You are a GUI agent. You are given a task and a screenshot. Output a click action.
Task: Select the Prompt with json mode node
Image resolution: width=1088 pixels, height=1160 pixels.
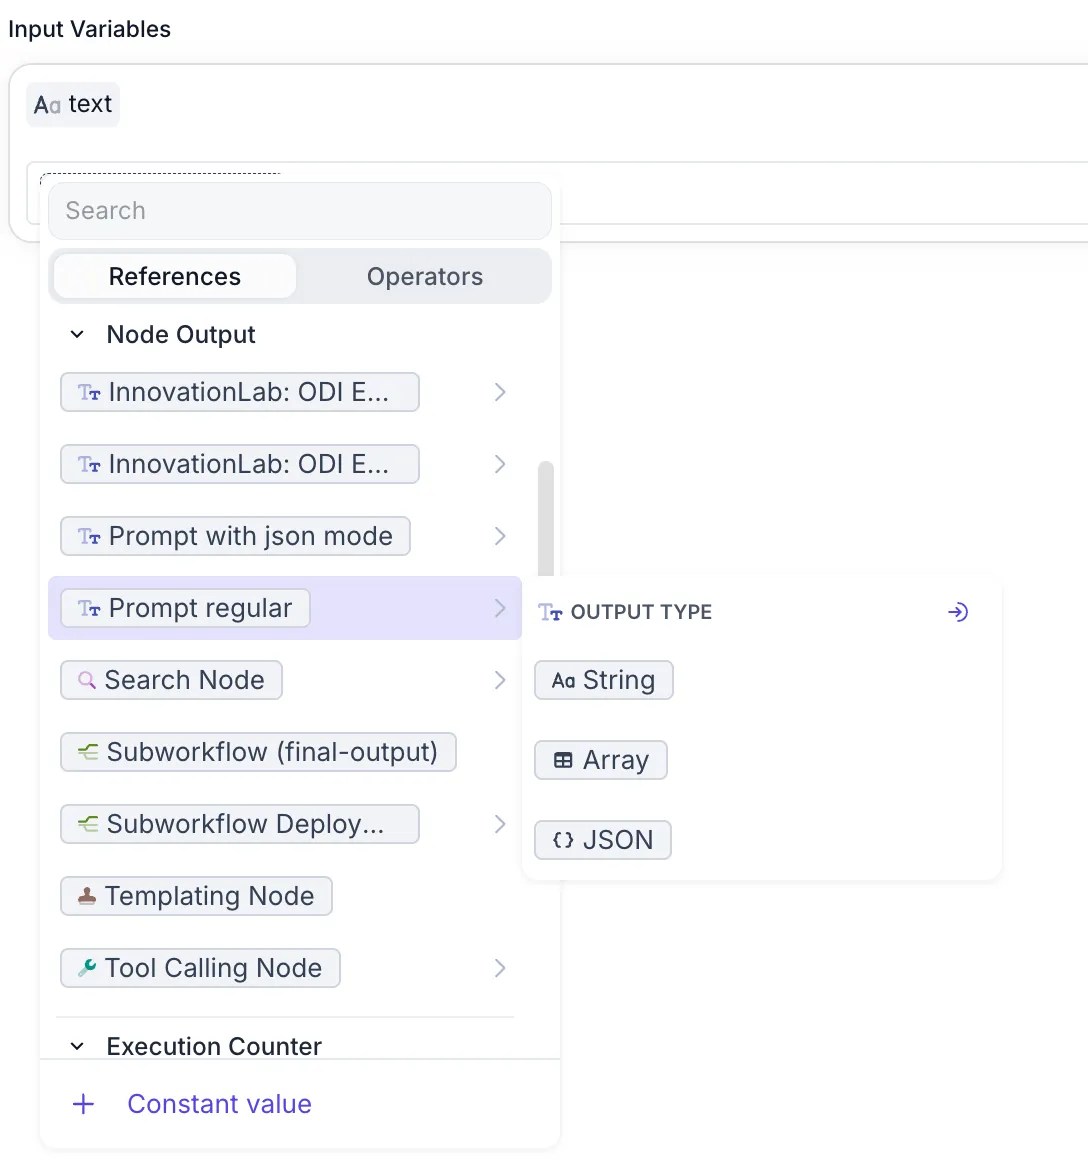235,536
